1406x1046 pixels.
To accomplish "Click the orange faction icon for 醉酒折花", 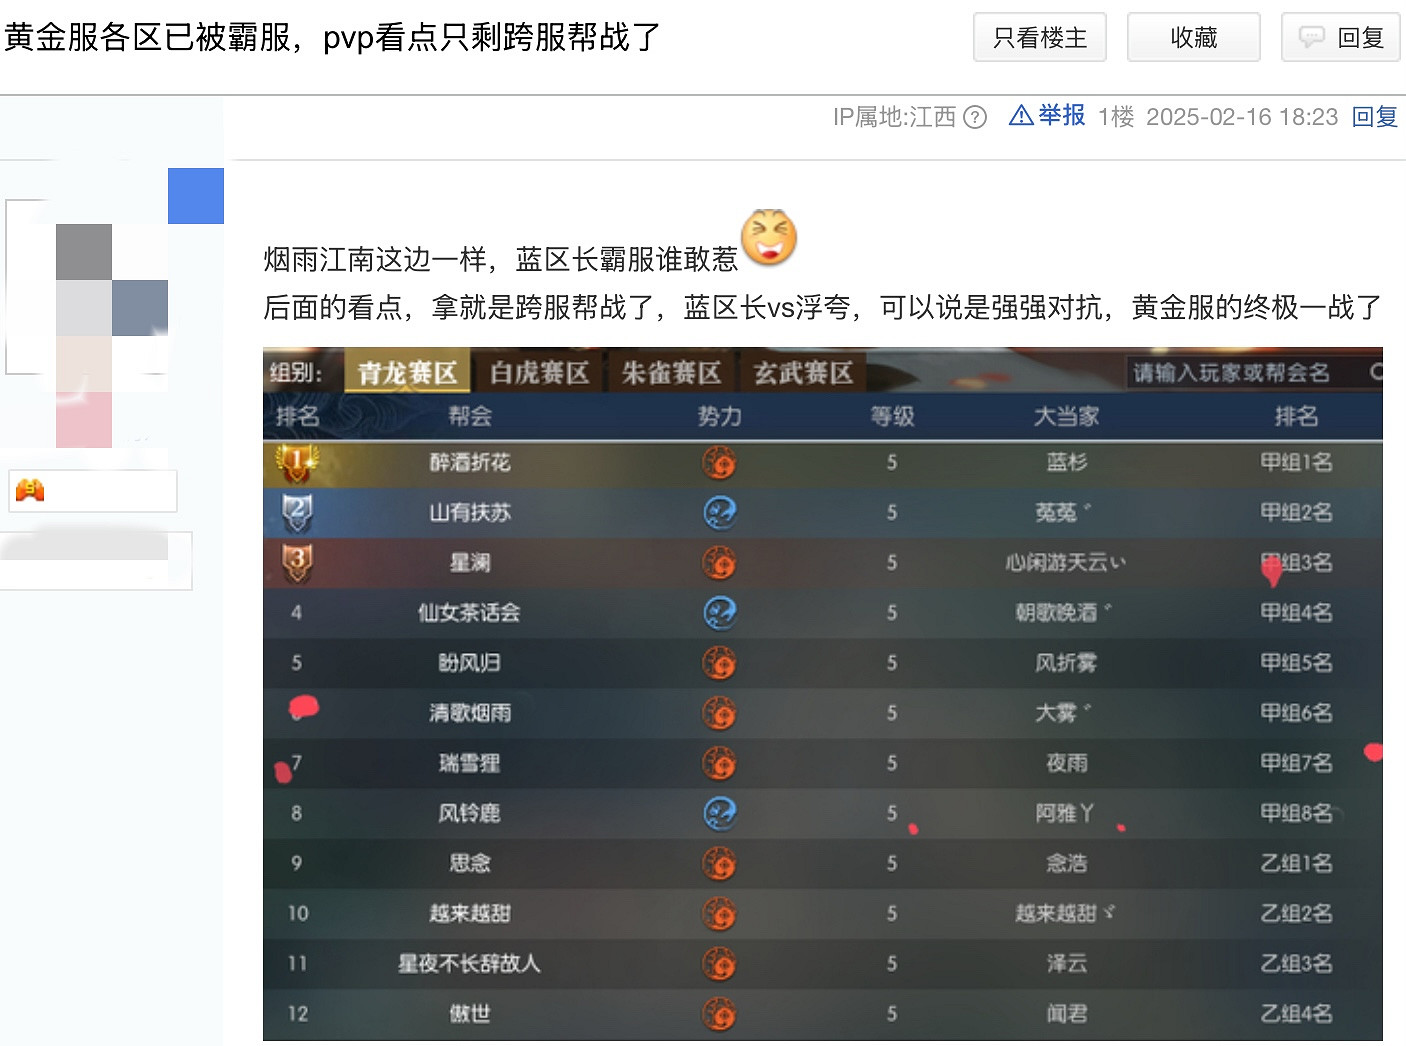I will (719, 462).
